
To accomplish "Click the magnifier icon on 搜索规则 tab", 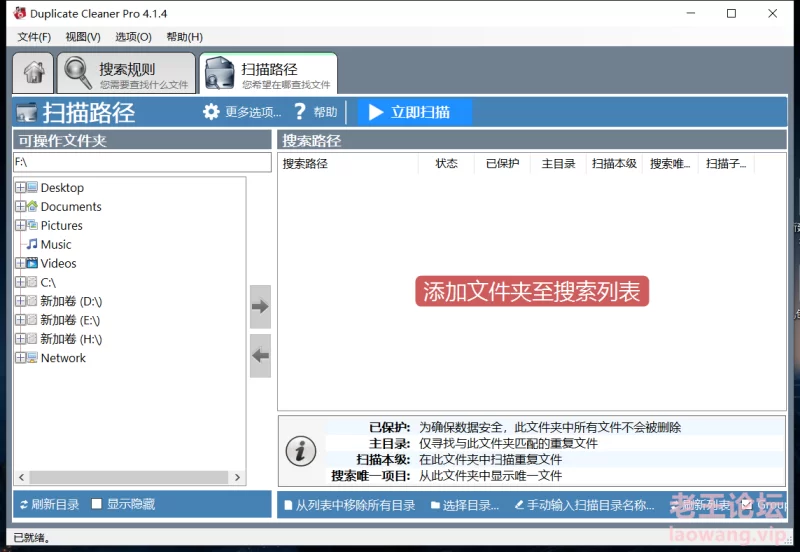I will click(78, 72).
